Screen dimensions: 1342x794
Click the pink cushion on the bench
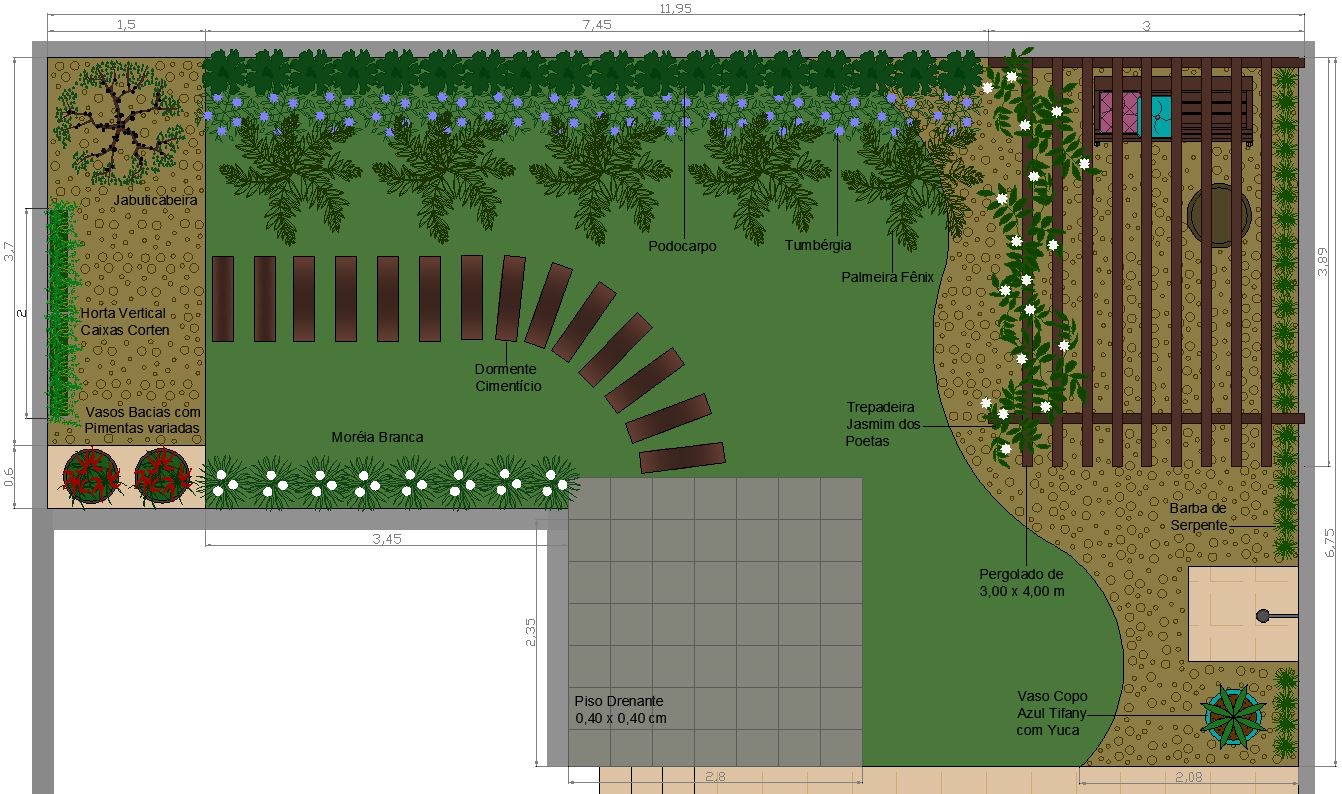(1118, 113)
